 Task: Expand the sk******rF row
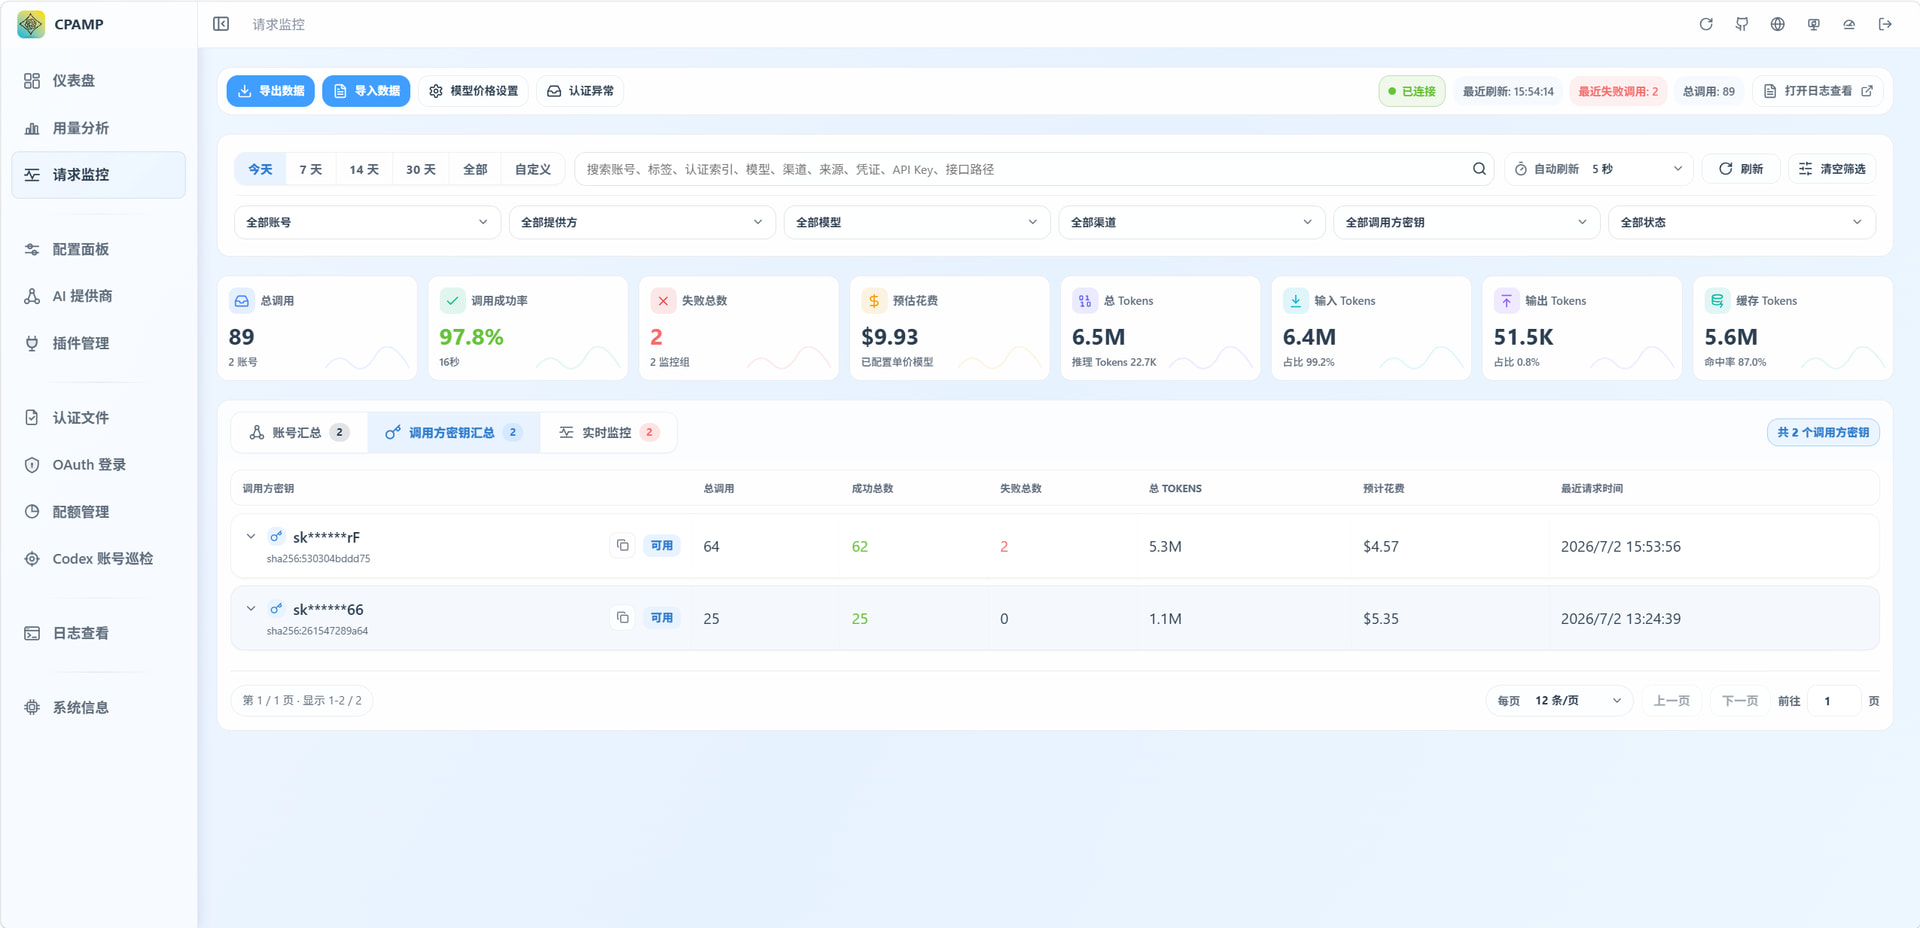tap(251, 537)
